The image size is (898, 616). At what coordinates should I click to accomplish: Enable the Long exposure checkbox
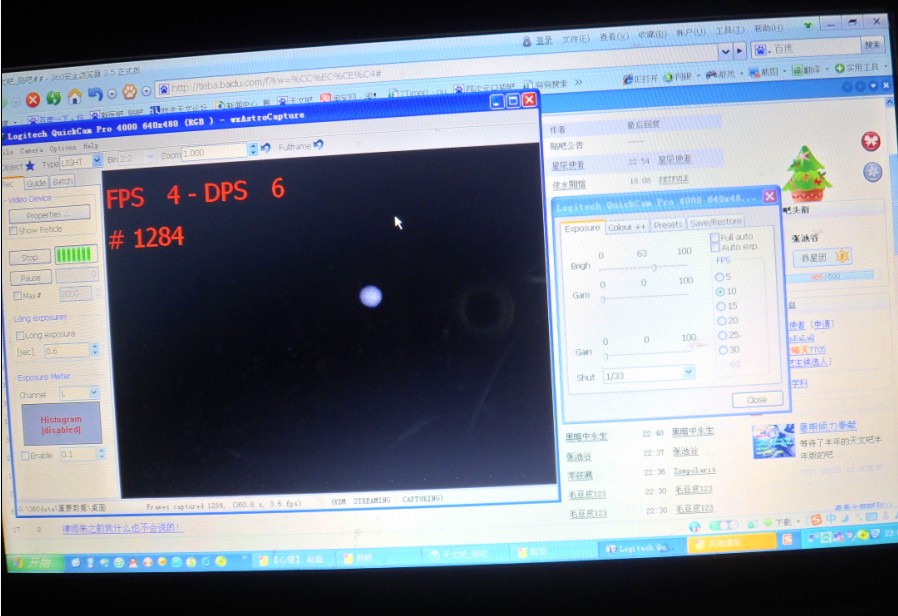[20, 335]
